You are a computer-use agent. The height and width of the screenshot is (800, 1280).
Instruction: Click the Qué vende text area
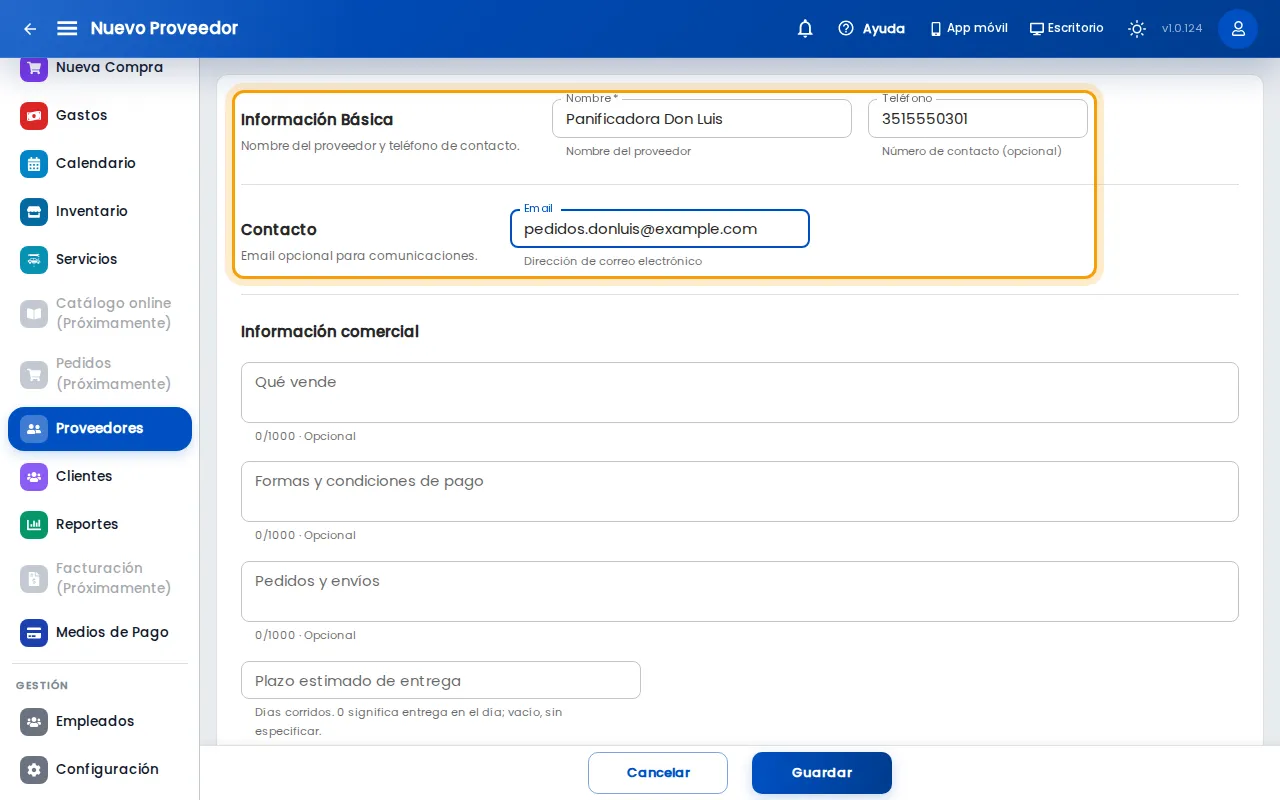pos(740,392)
